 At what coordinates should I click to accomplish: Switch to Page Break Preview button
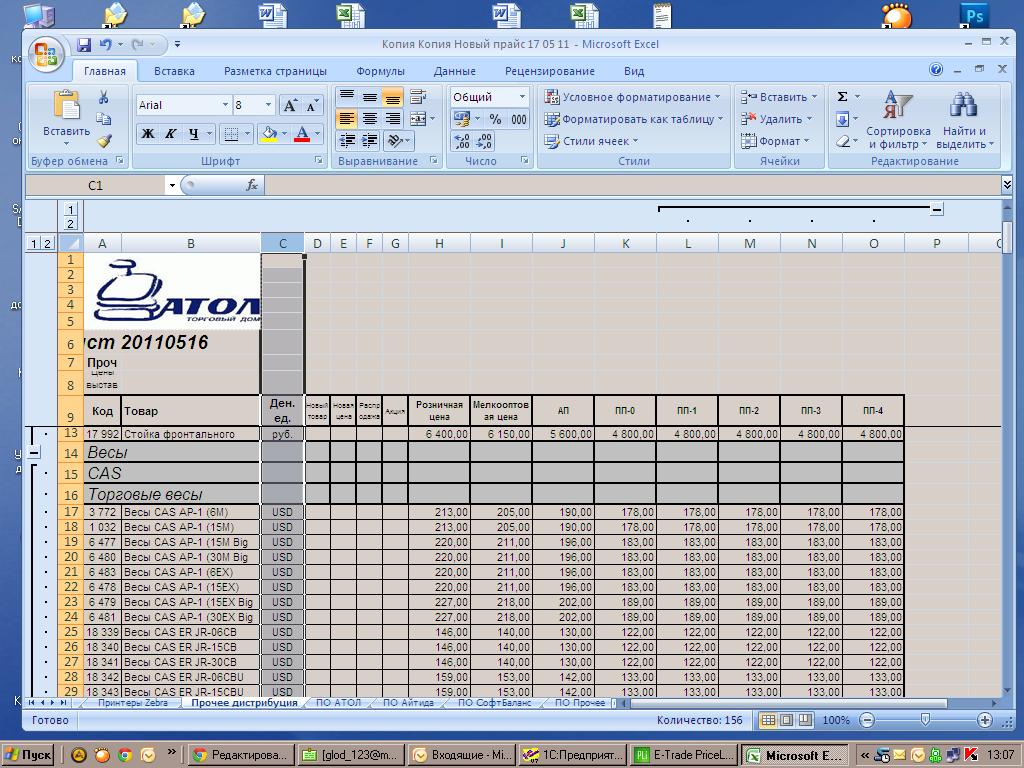pyautogui.click(x=805, y=720)
